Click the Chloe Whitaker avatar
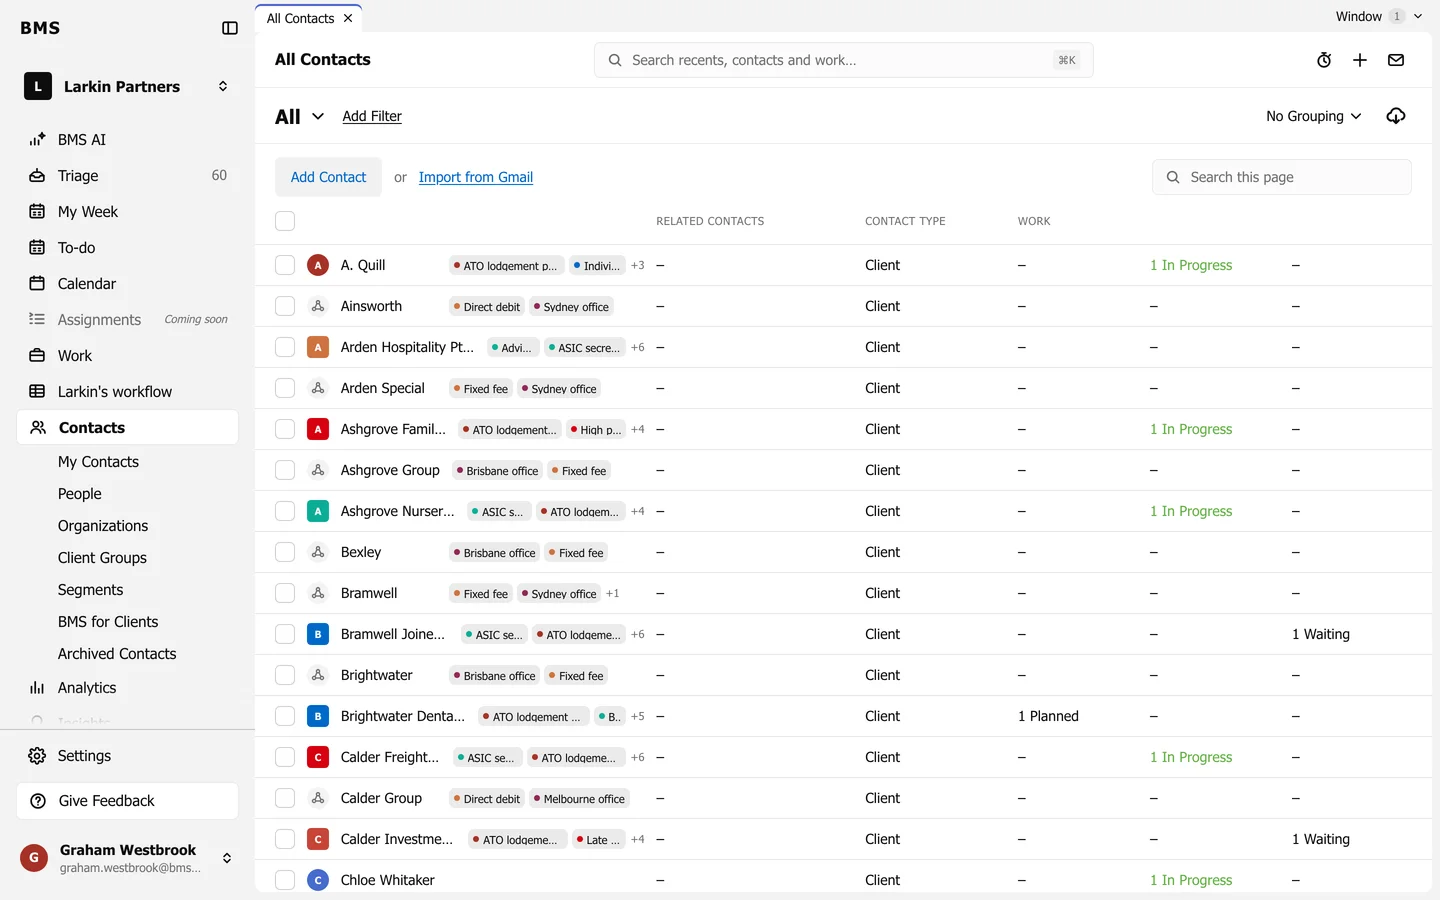Viewport: 1440px width, 900px height. pos(318,880)
